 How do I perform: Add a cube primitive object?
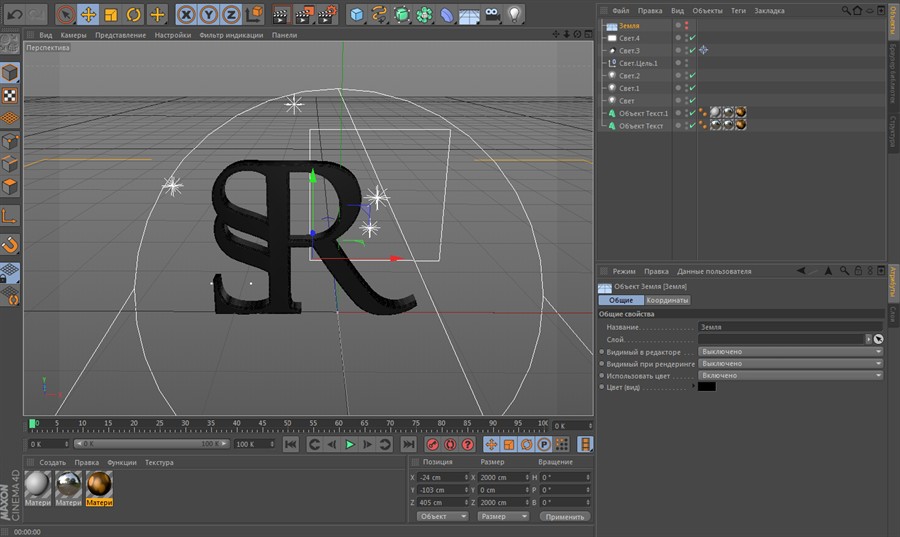pyautogui.click(x=357, y=14)
